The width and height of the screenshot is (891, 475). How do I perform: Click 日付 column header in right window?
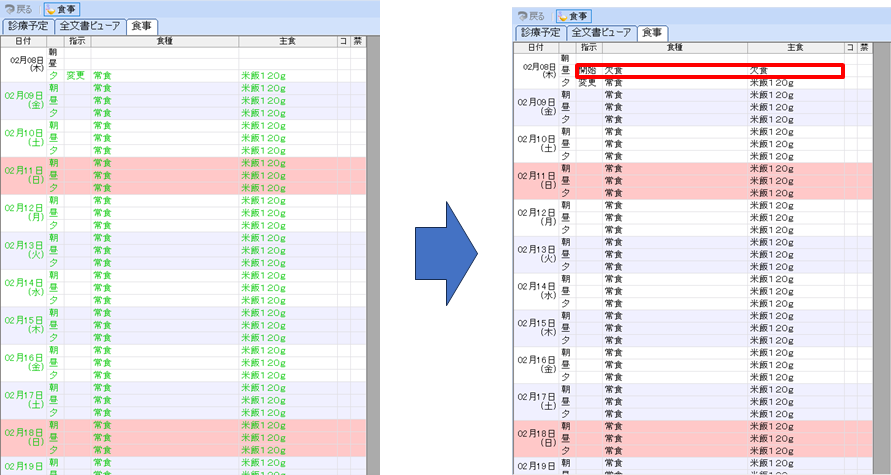click(x=536, y=47)
